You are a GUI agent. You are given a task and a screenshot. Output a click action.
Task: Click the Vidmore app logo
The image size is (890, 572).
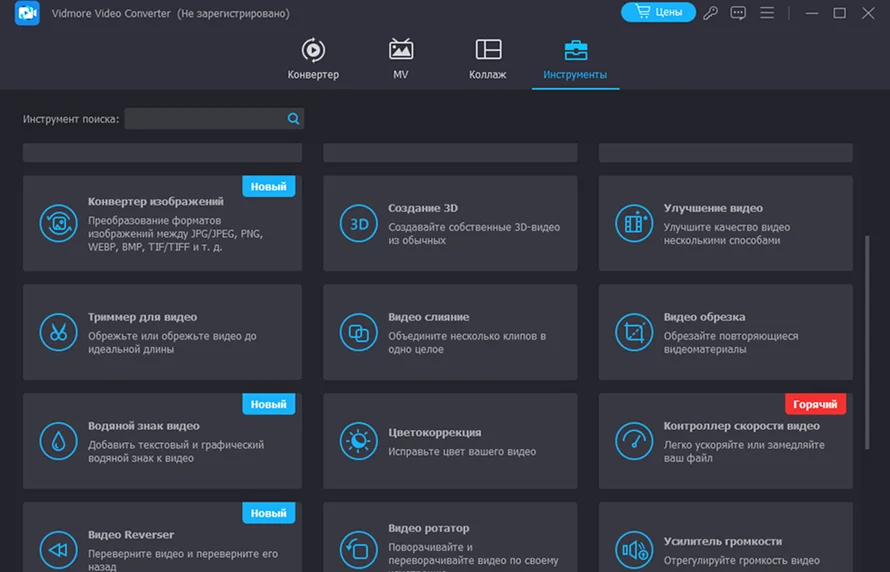(x=27, y=13)
